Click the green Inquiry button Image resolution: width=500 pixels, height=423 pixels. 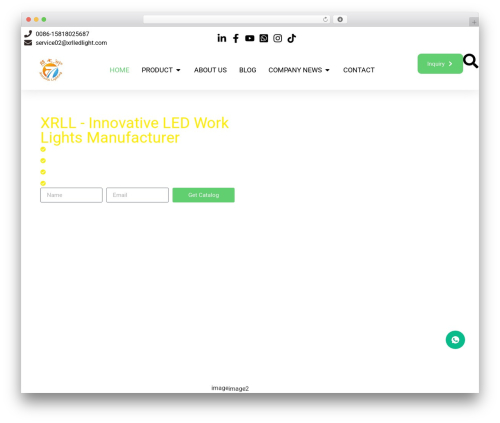coord(440,64)
